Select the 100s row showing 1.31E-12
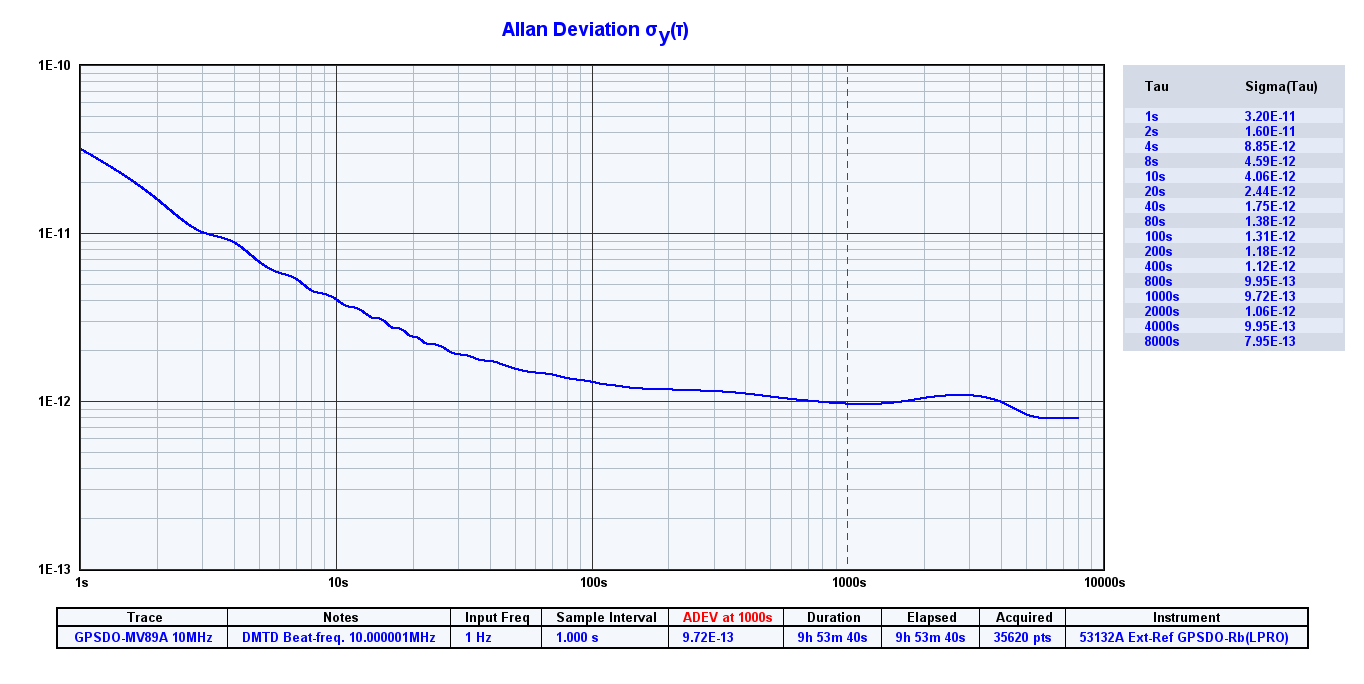The width and height of the screenshot is (1364, 684). click(1233, 236)
